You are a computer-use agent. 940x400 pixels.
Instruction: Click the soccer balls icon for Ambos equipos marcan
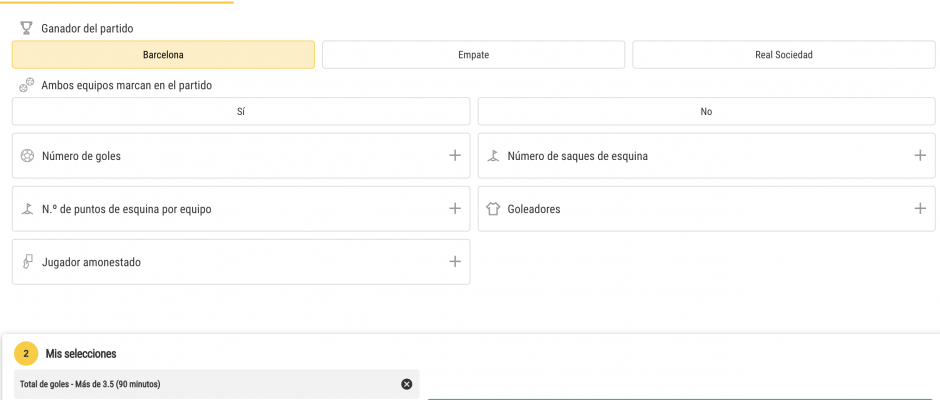tap(26, 85)
